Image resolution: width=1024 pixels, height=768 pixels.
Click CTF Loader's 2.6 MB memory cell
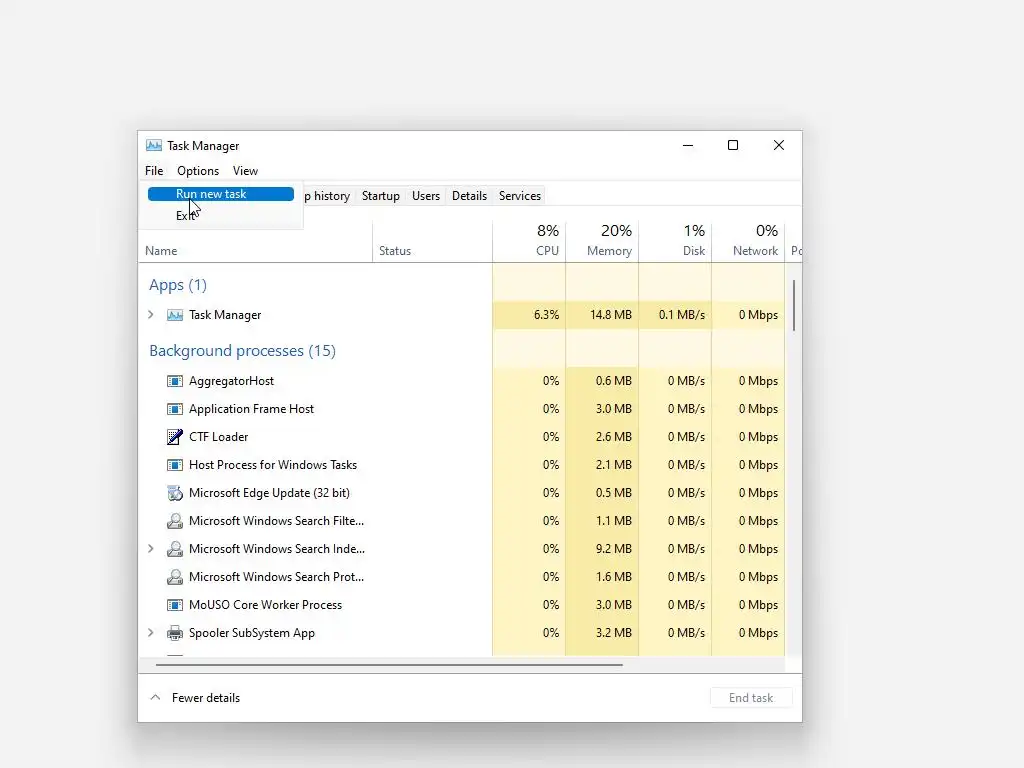tap(602, 437)
